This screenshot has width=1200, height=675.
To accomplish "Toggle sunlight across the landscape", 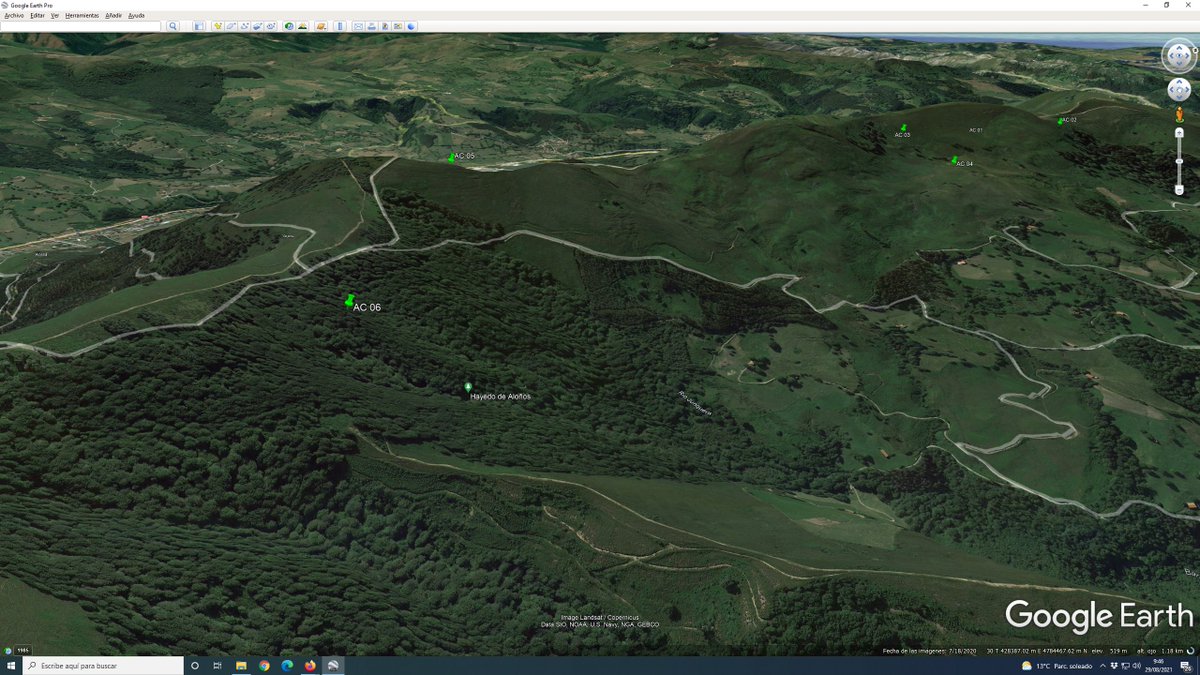I will coord(303,26).
